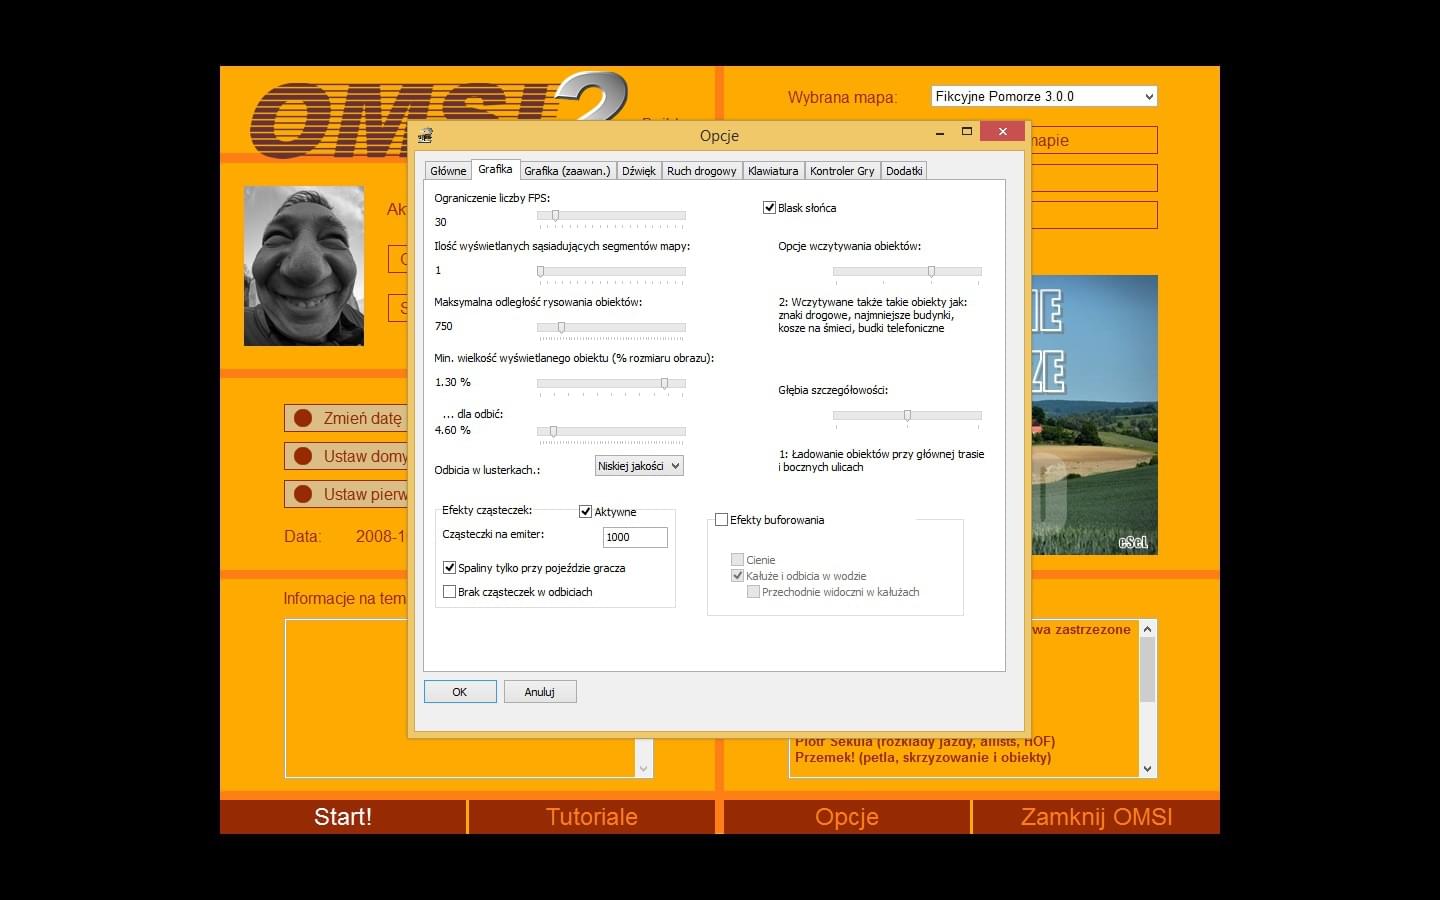Click the neighboring map segments slider
Screen dimensions: 1440x900
click(611, 272)
